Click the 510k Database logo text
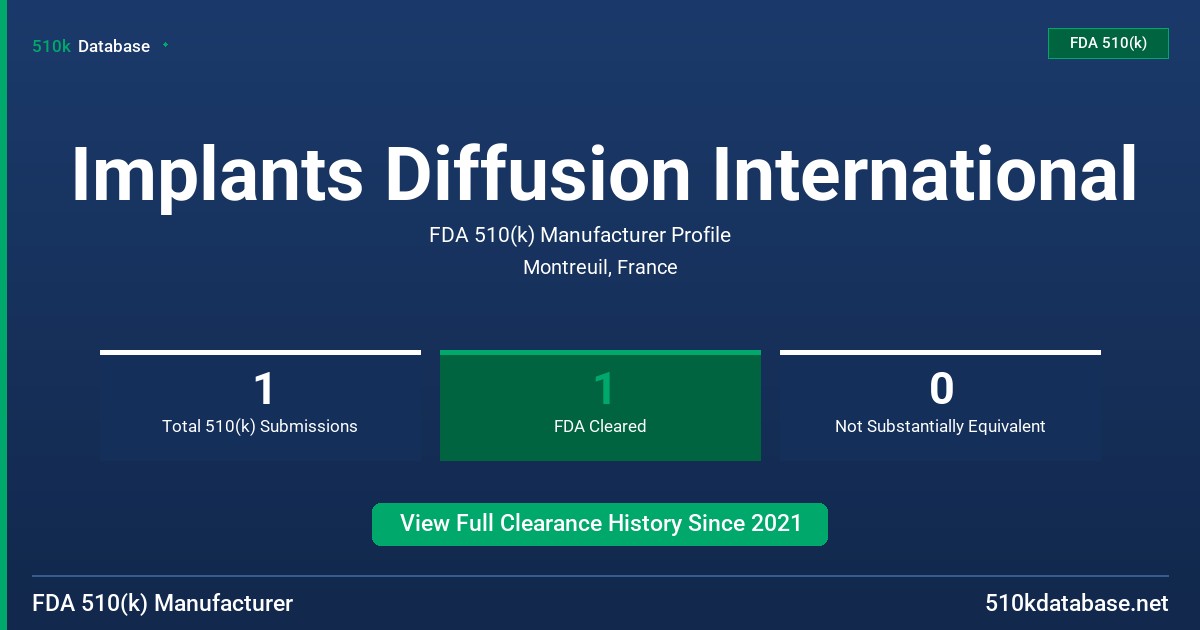Viewport: 1200px width, 630px height. [91, 46]
